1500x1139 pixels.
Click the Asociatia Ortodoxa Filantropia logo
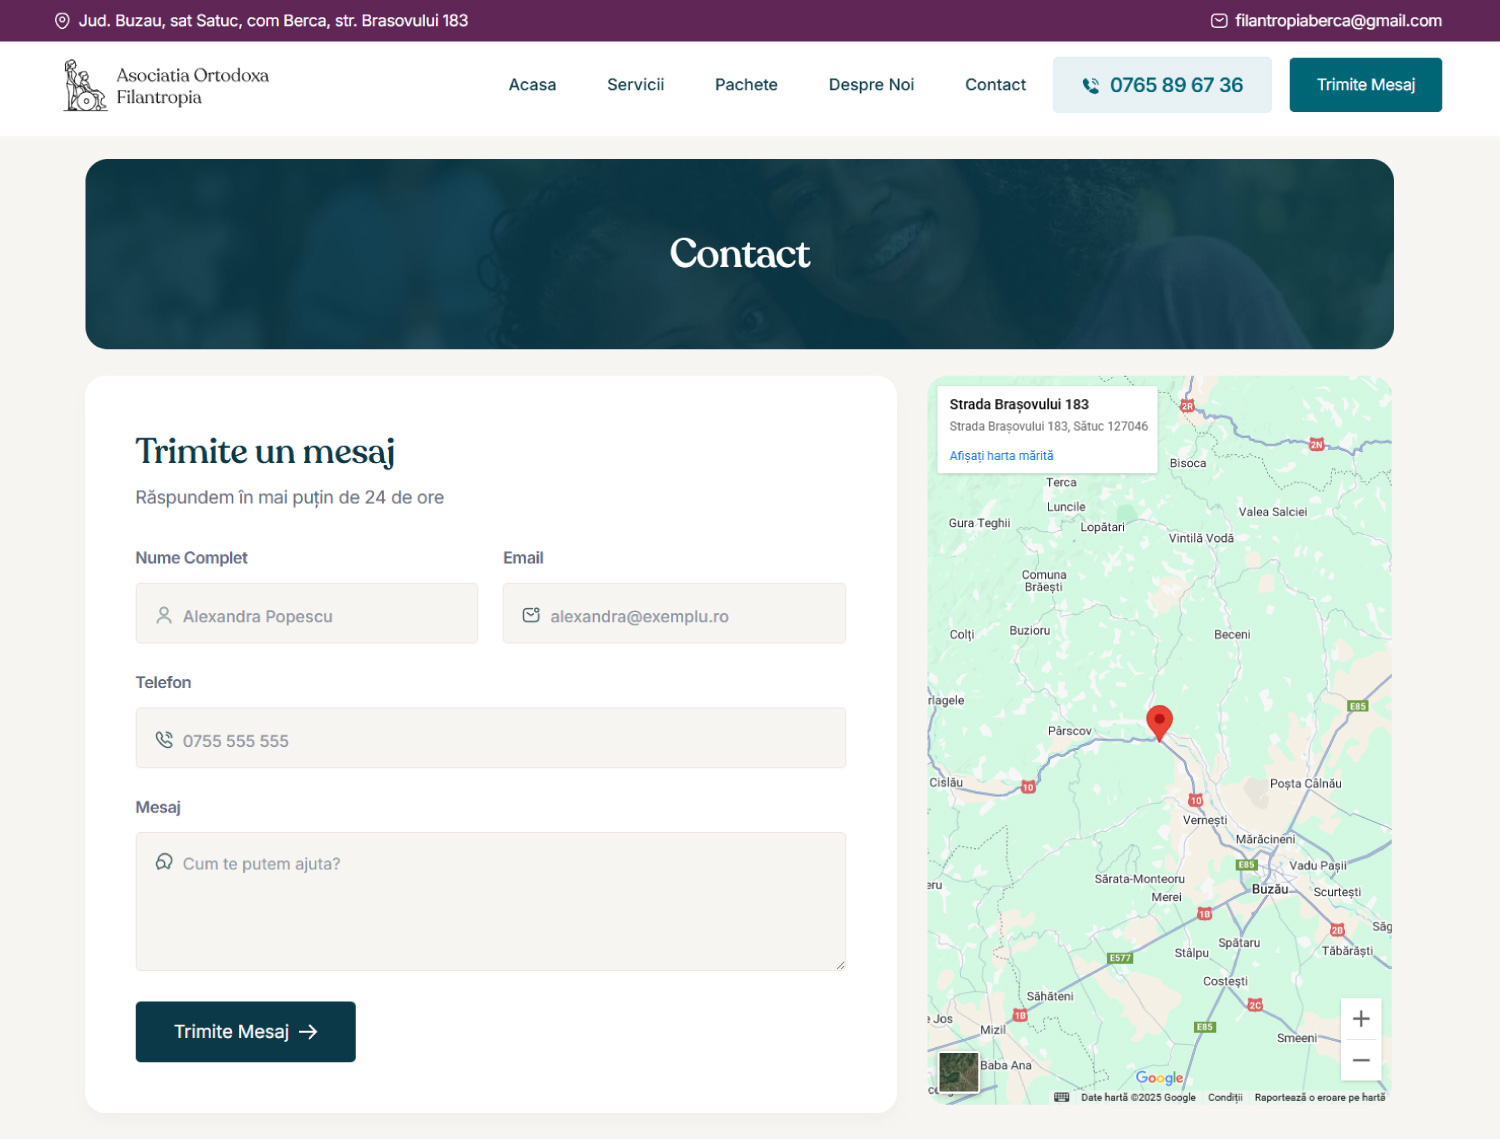pyautogui.click(x=166, y=85)
